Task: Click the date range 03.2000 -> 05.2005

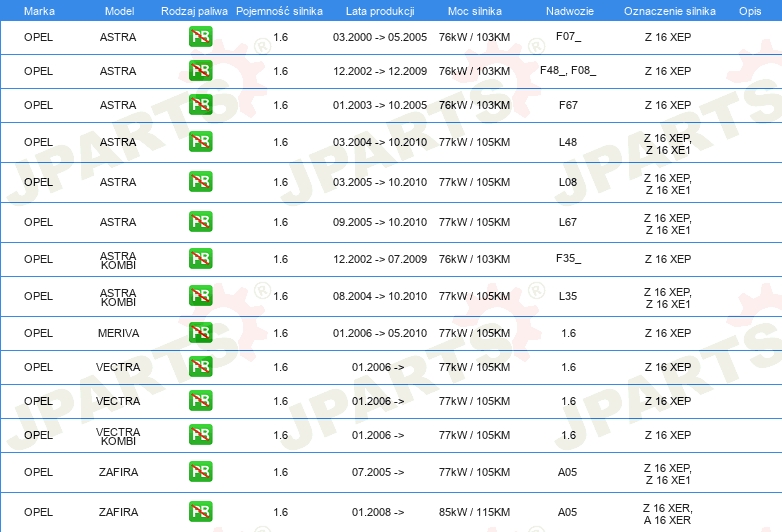Action: [x=380, y=37]
